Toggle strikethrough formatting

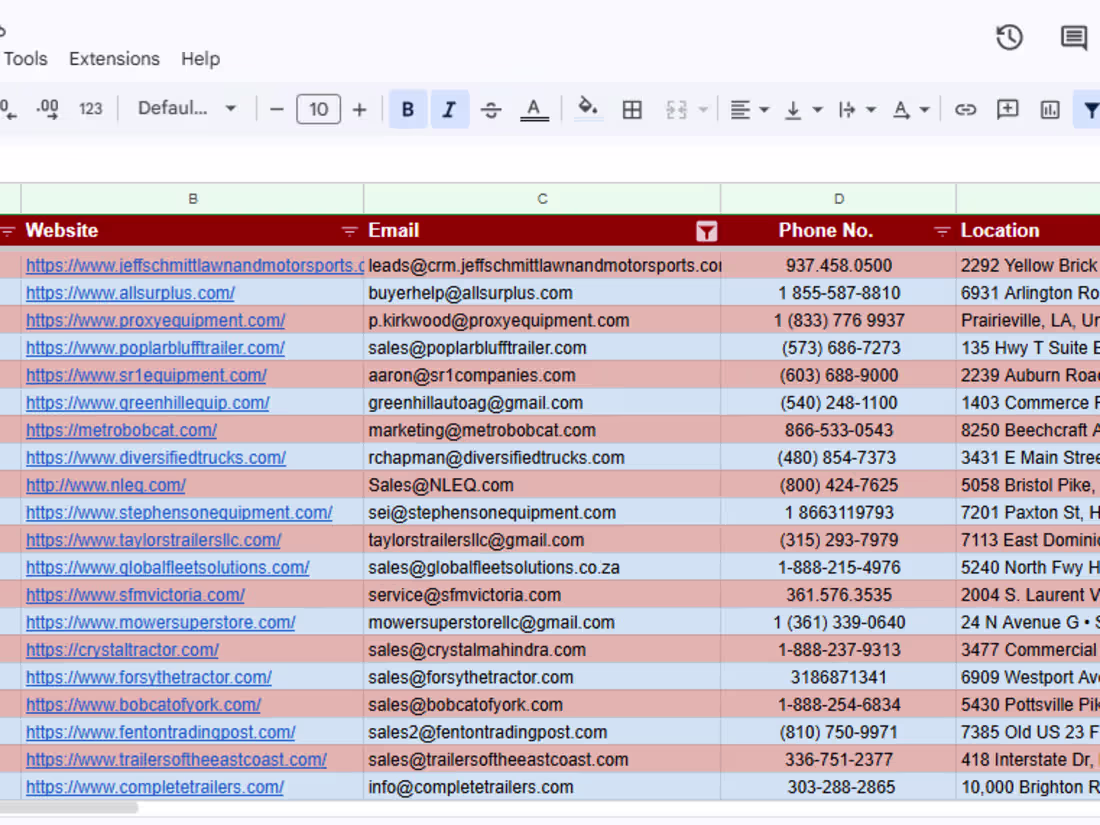[x=491, y=109]
